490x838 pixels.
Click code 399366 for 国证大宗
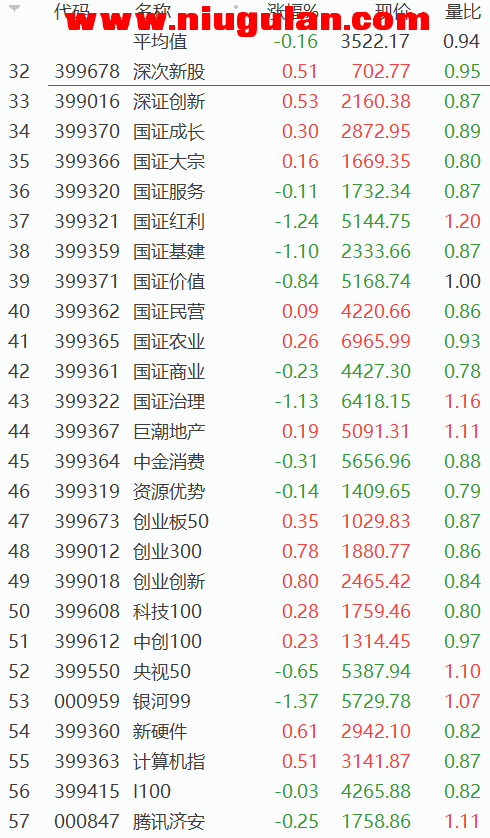pos(87,161)
